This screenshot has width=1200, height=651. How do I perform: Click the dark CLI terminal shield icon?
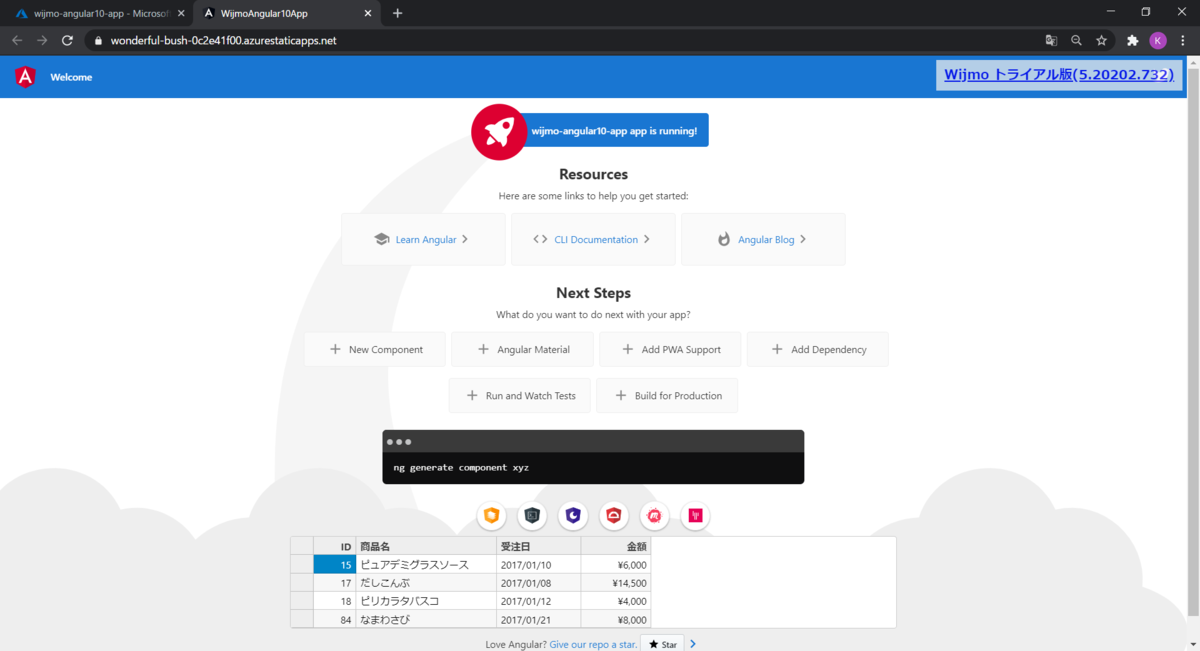pyautogui.click(x=532, y=516)
